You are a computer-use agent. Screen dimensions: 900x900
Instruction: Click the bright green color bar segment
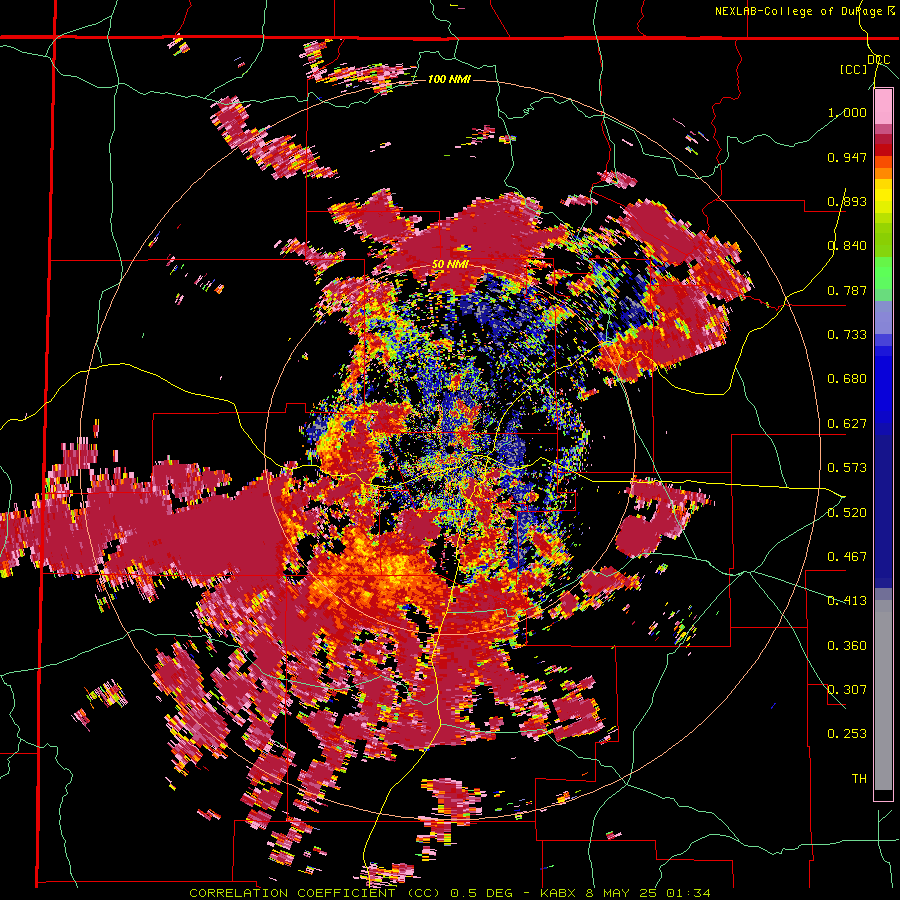point(883,273)
